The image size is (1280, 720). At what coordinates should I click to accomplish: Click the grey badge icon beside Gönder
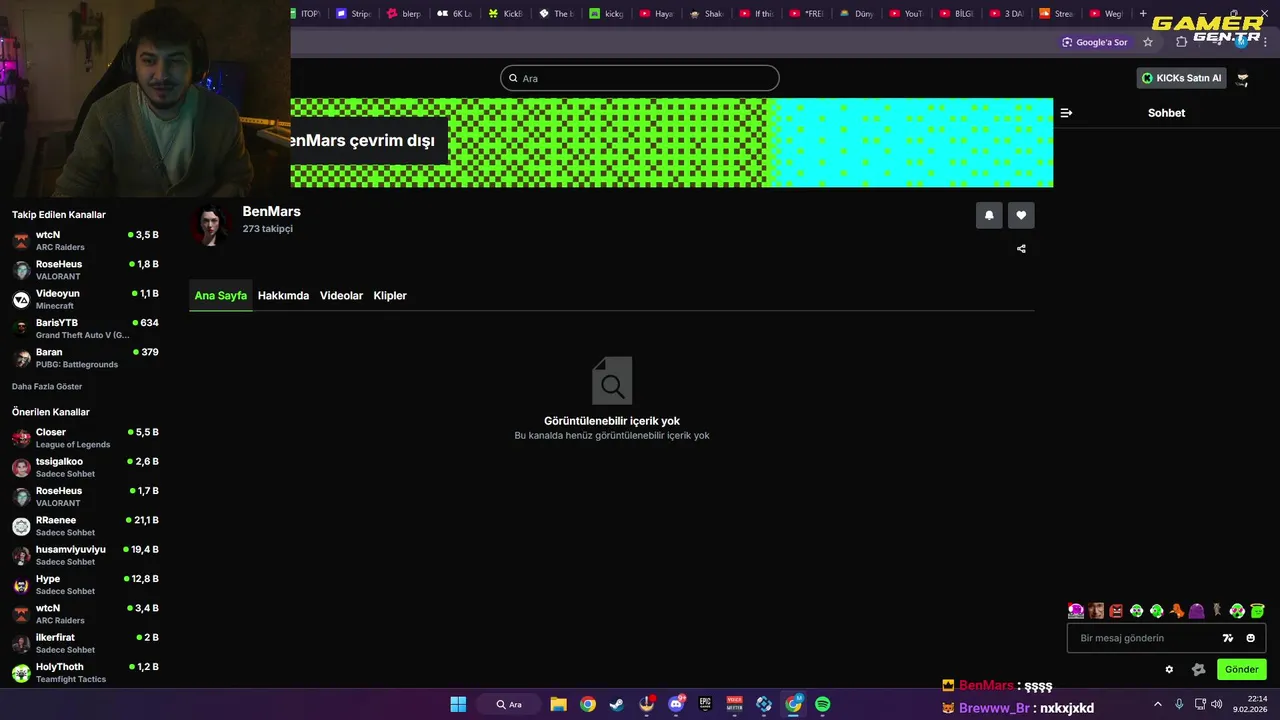click(1198, 669)
